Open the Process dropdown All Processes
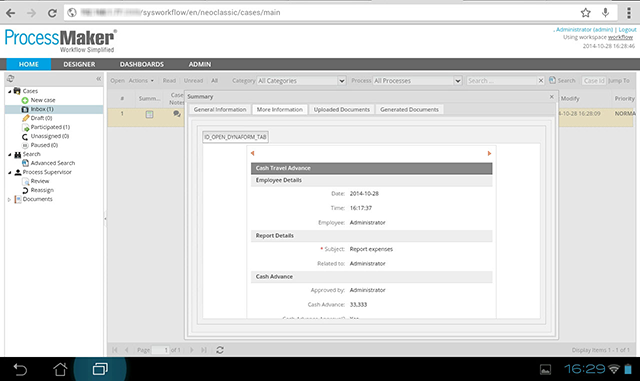This screenshot has height=381, width=640. coord(418,81)
